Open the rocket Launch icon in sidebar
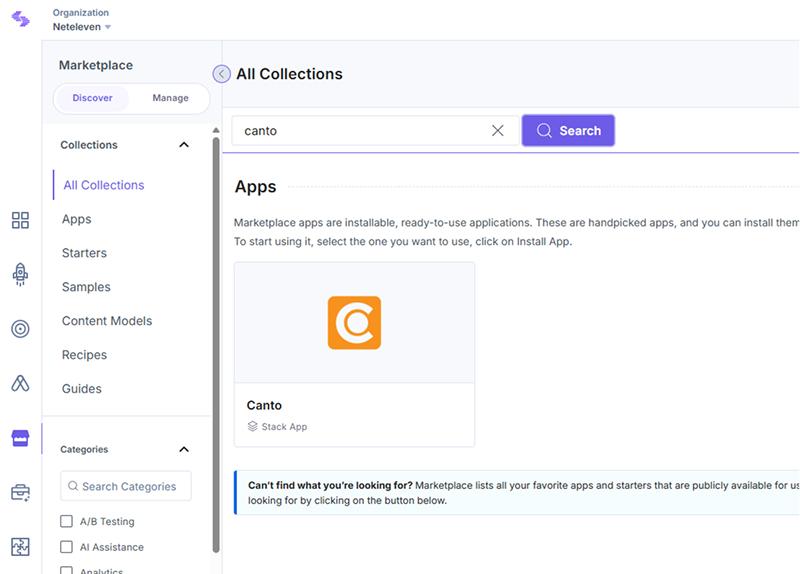 click(x=20, y=275)
